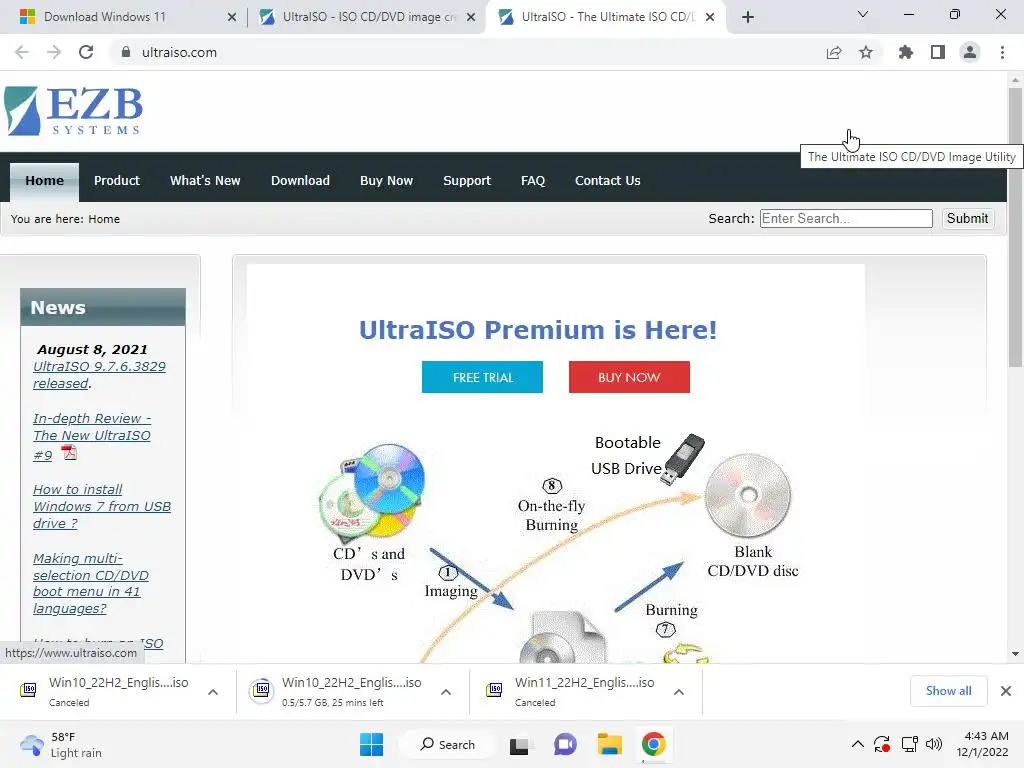Open the share page icon

click(x=833, y=52)
